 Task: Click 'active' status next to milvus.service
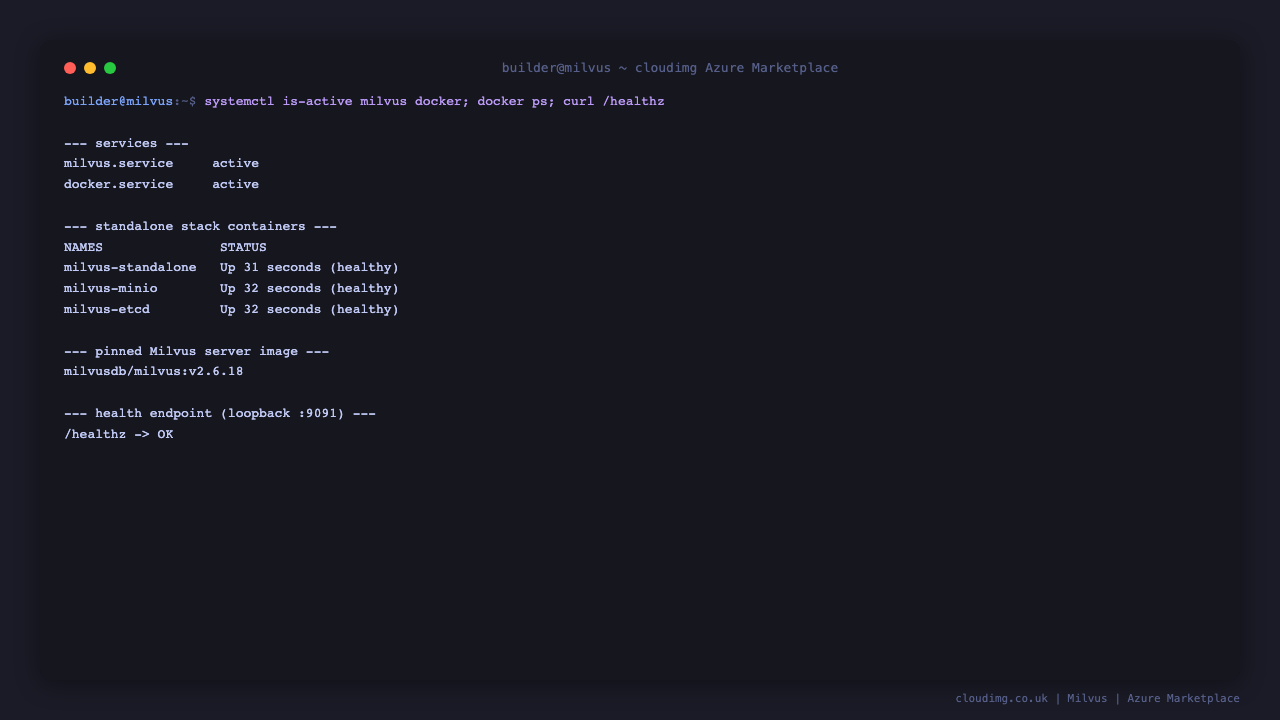tap(235, 163)
